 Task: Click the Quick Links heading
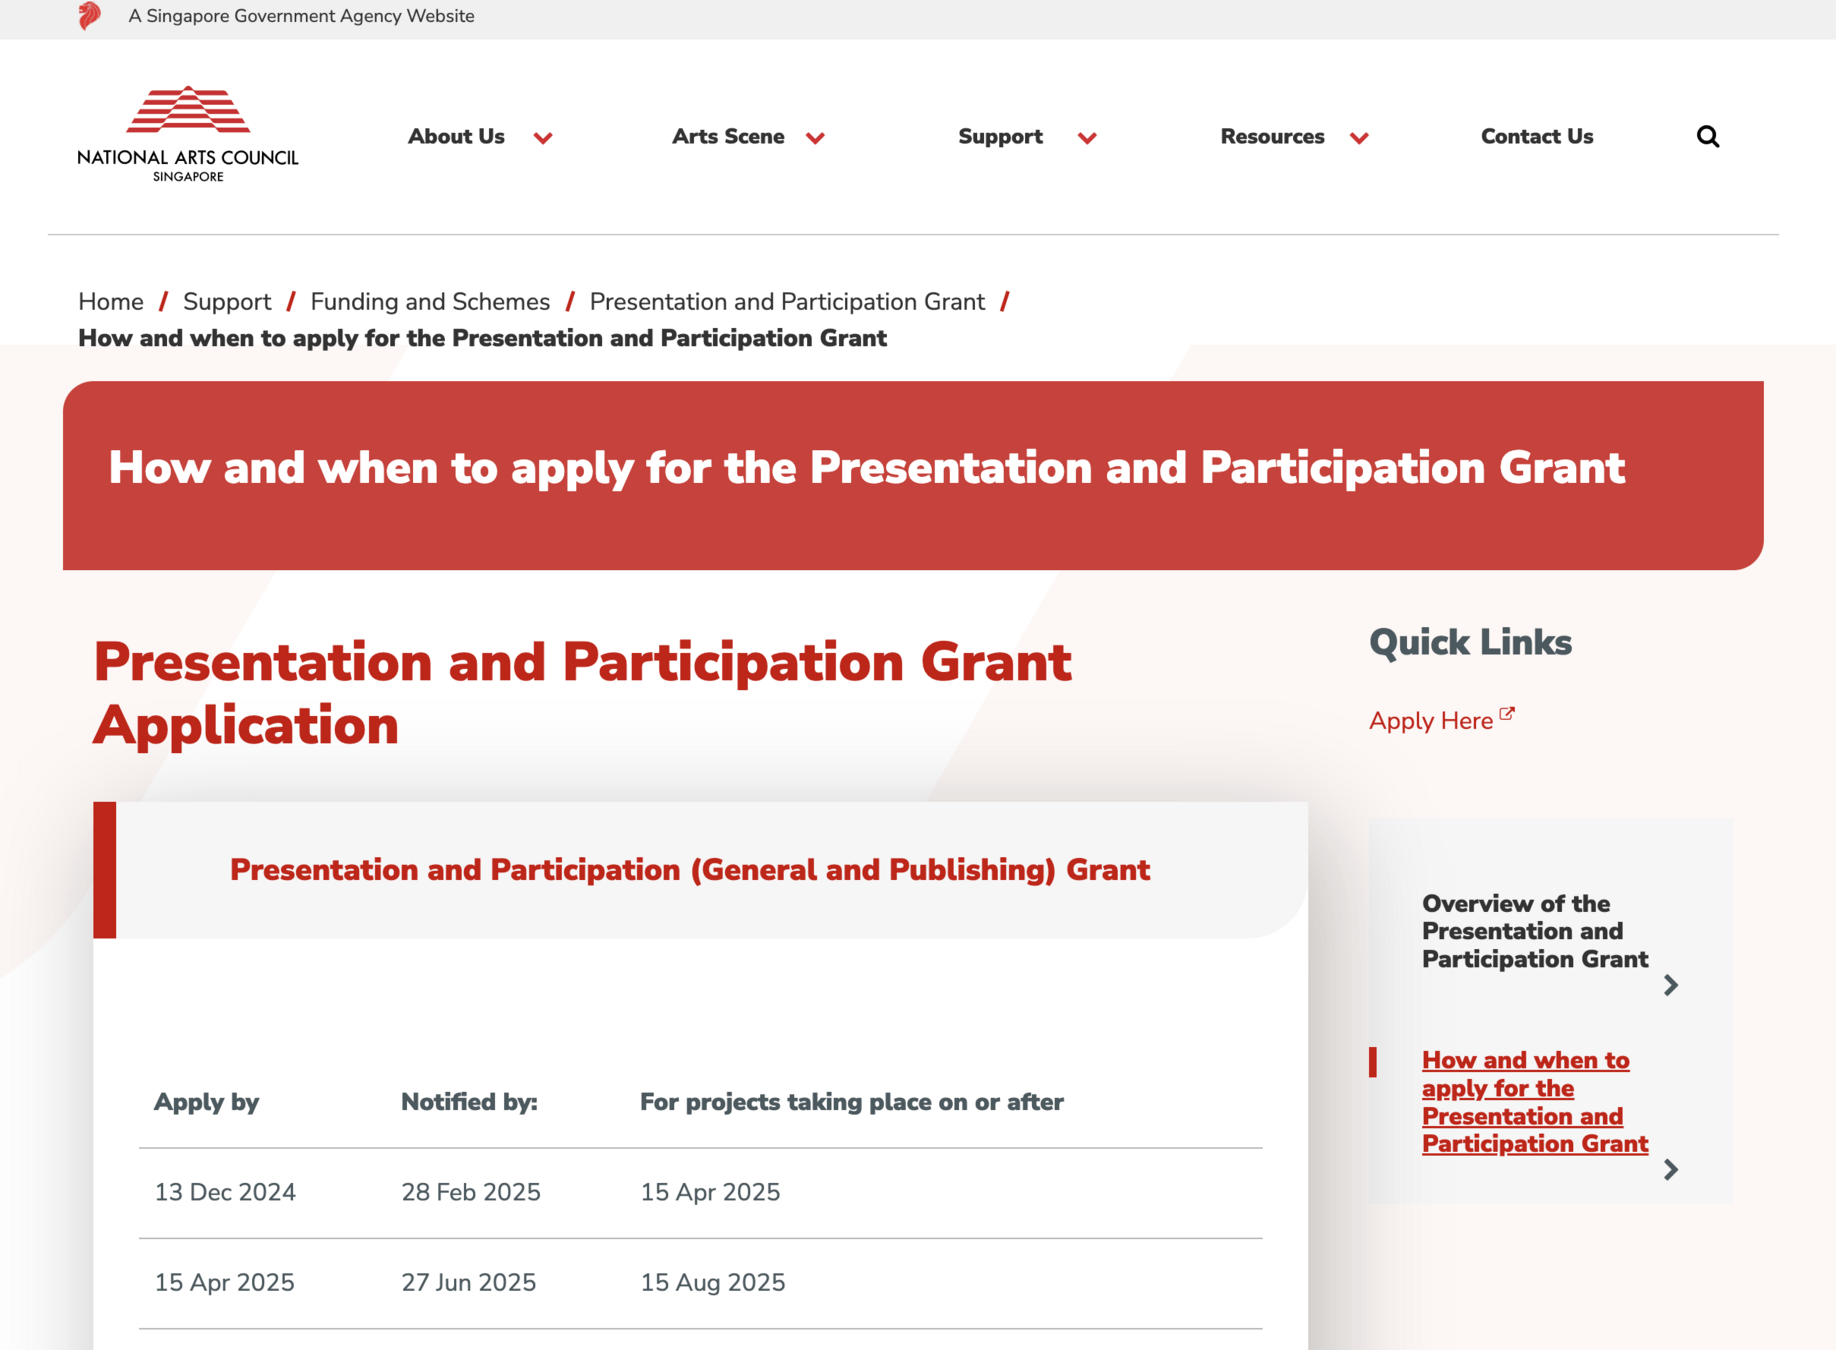tap(1470, 643)
